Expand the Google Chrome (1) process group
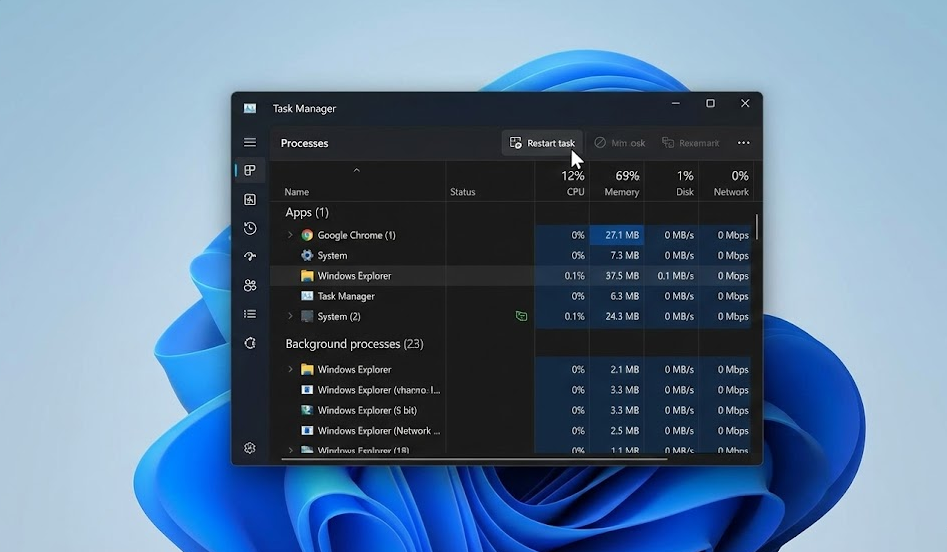This screenshot has width=947, height=552. (290, 235)
